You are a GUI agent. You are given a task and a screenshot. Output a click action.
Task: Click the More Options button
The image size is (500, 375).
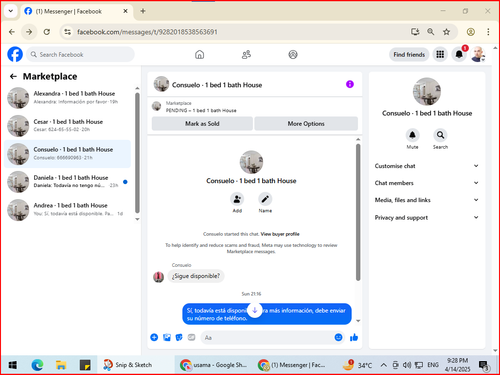tap(306, 124)
